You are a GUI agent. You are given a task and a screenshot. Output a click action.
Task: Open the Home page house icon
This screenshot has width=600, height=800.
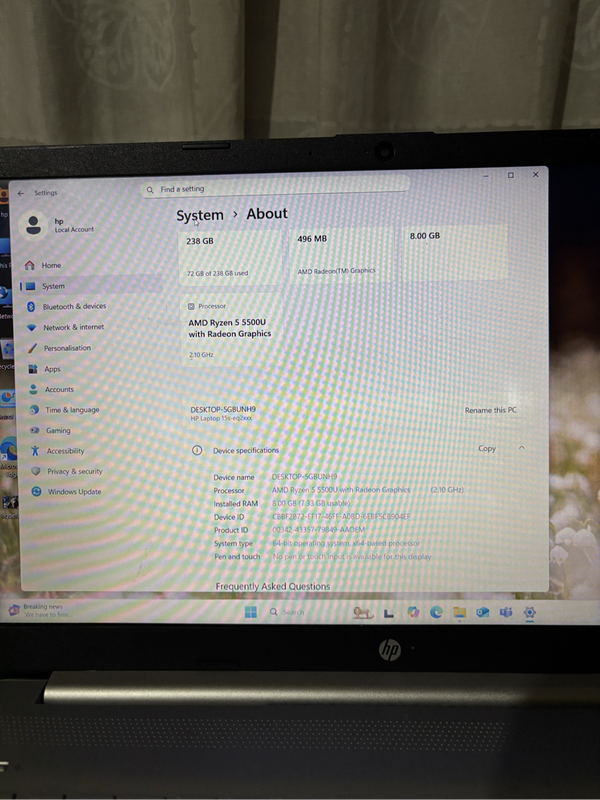(30, 265)
